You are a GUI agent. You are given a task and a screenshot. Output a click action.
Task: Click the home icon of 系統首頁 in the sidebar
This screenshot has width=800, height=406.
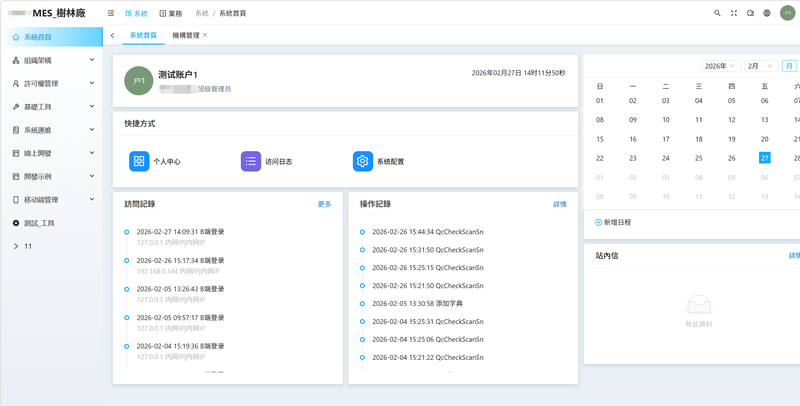[16, 37]
